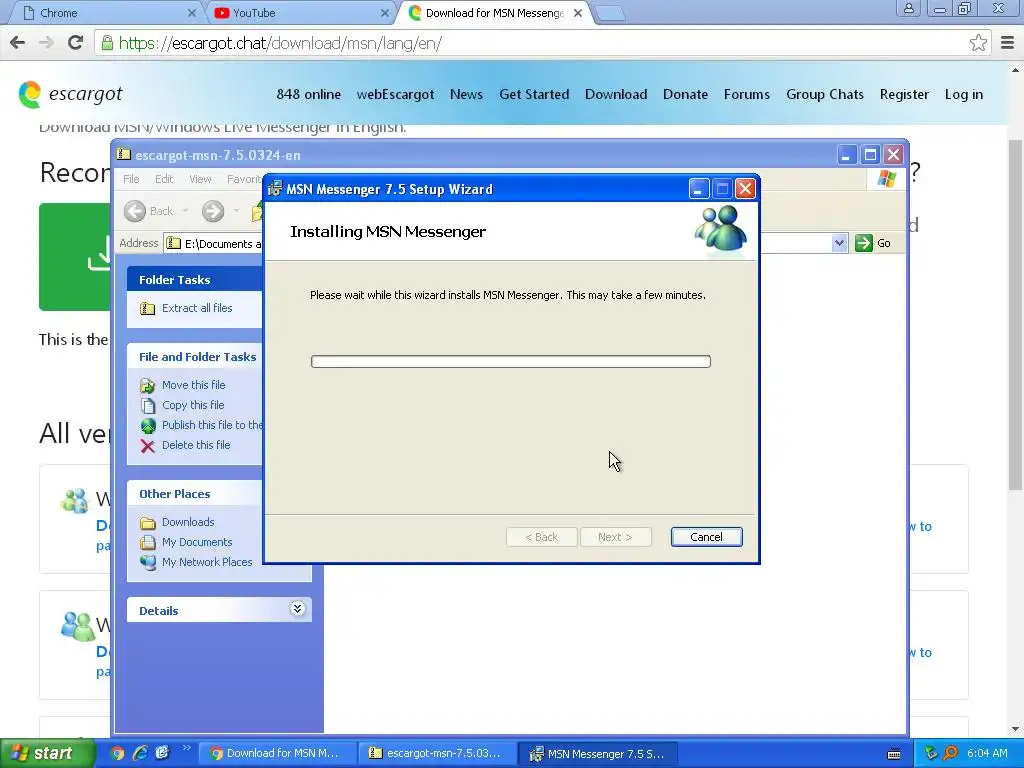The height and width of the screenshot is (768, 1024).
Task: Click the 848 online counter
Action: click(308, 95)
